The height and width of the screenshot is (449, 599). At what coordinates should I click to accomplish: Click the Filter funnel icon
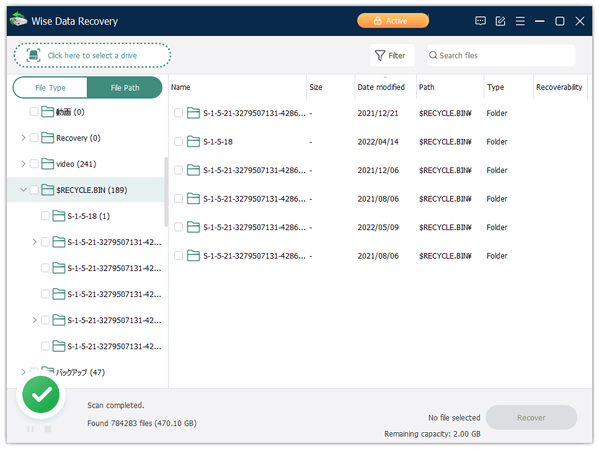[x=379, y=56]
